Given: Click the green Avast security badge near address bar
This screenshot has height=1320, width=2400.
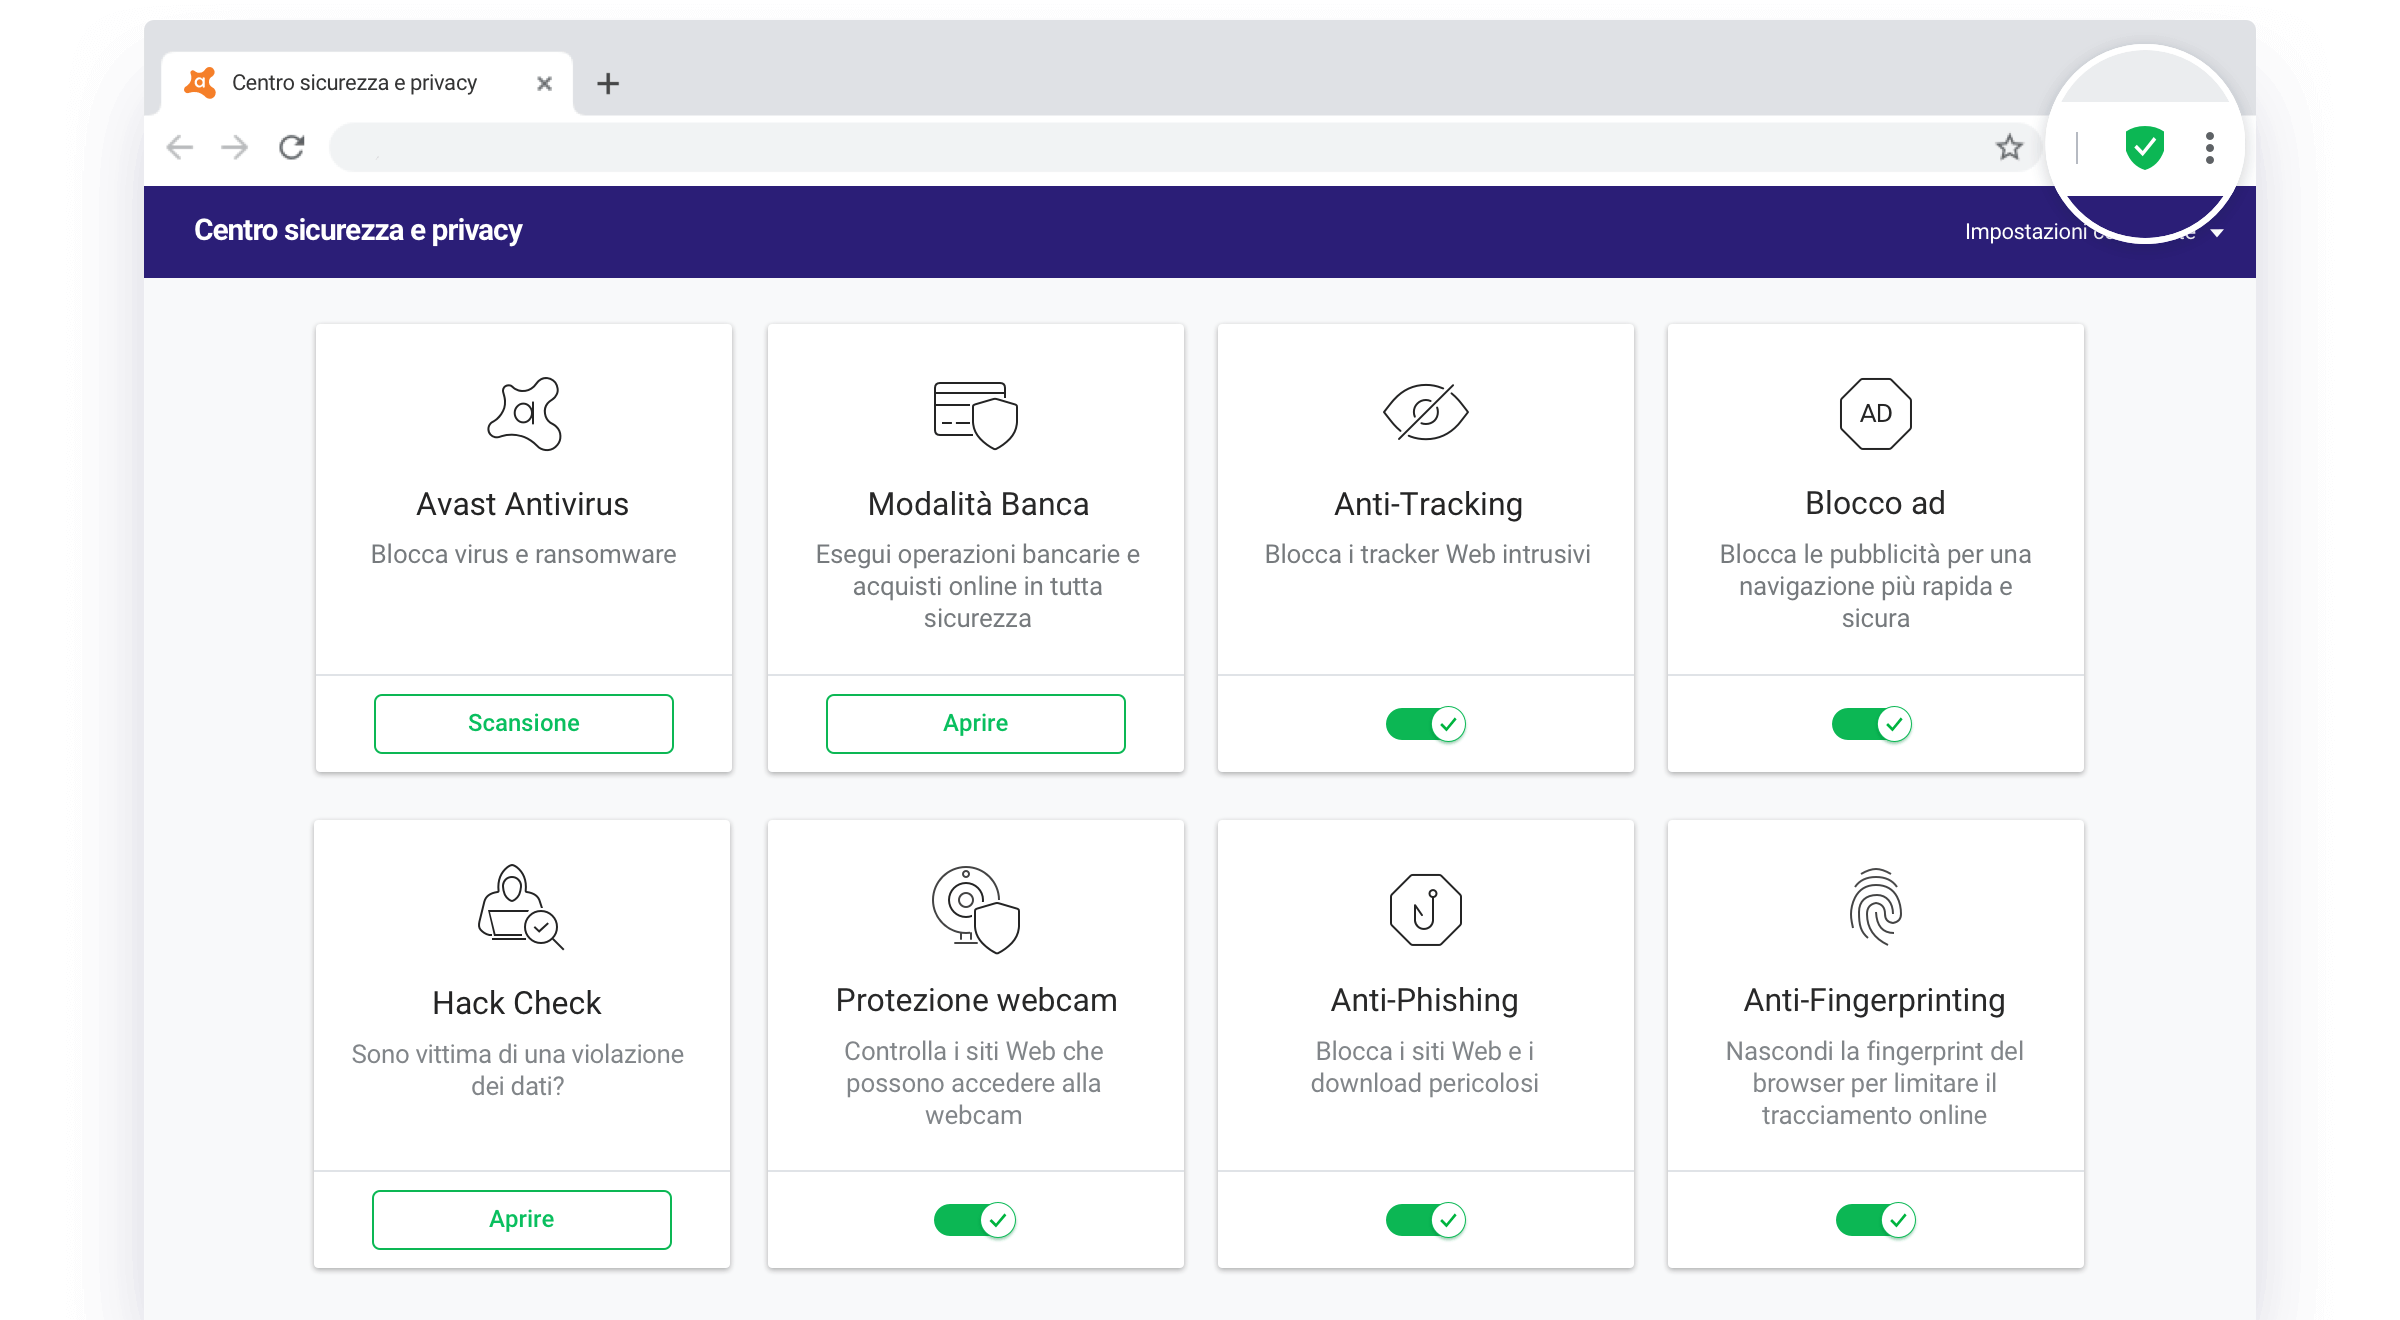Looking at the screenshot, I should [x=2143, y=147].
